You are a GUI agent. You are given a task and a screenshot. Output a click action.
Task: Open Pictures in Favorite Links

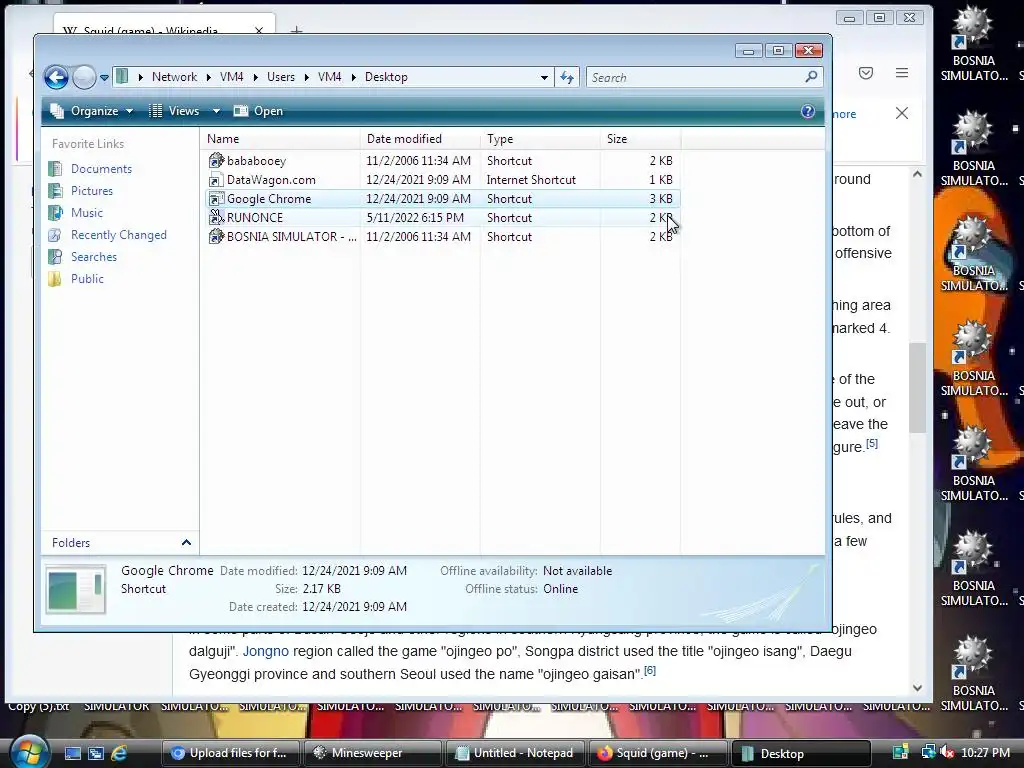[x=92, y=191]
